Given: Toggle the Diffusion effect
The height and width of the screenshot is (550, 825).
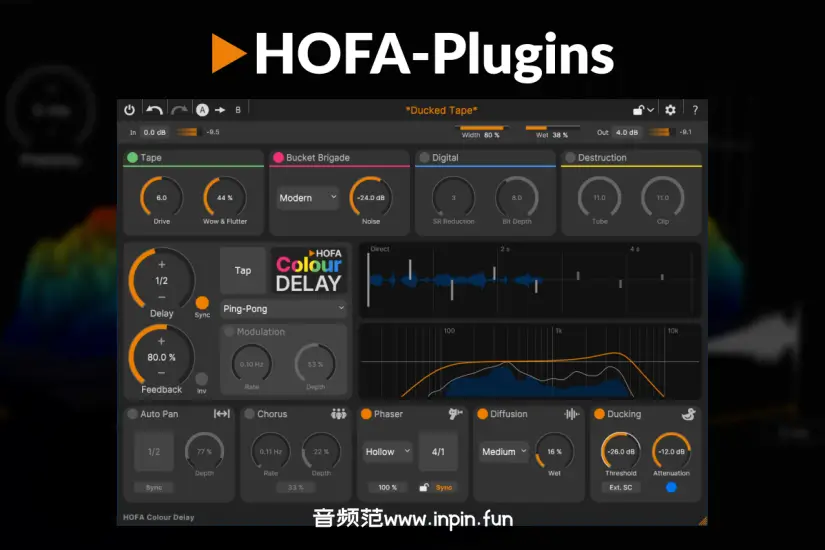Looking at the screenshot, I should [482, 414].
